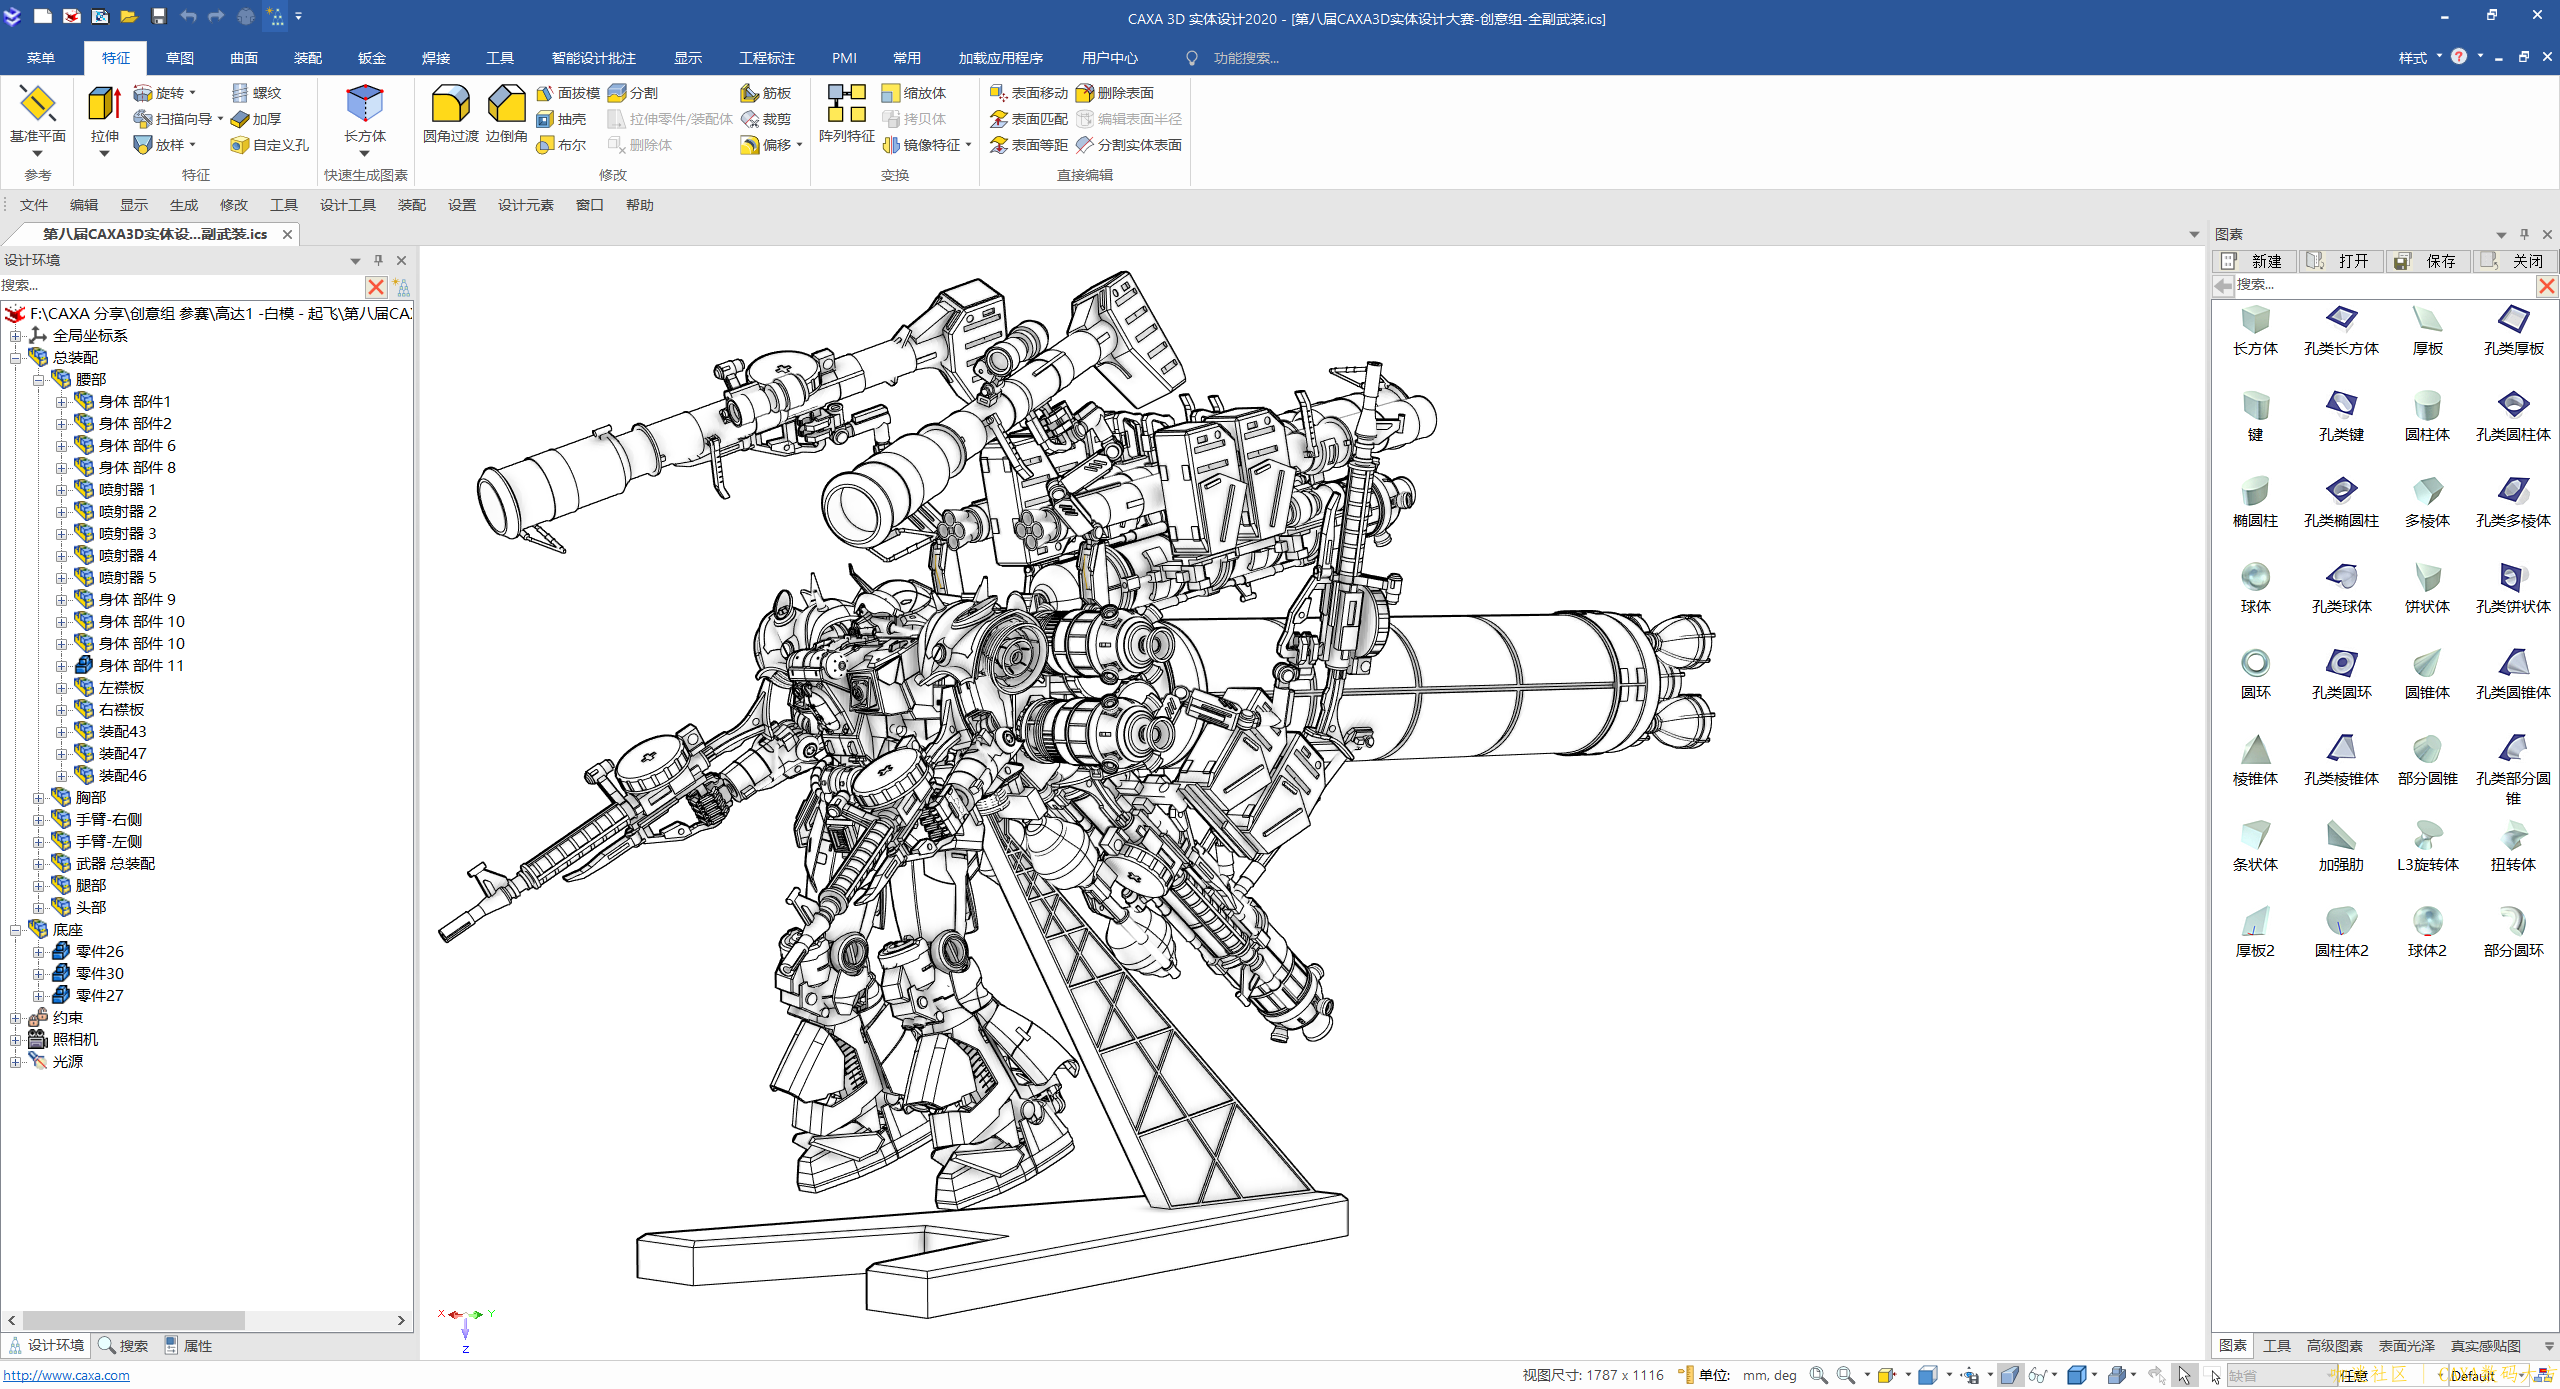Screen dimensions: 2560x1389
Task: Click the 保存 catalog button
Action: [x=2429, y=261]
